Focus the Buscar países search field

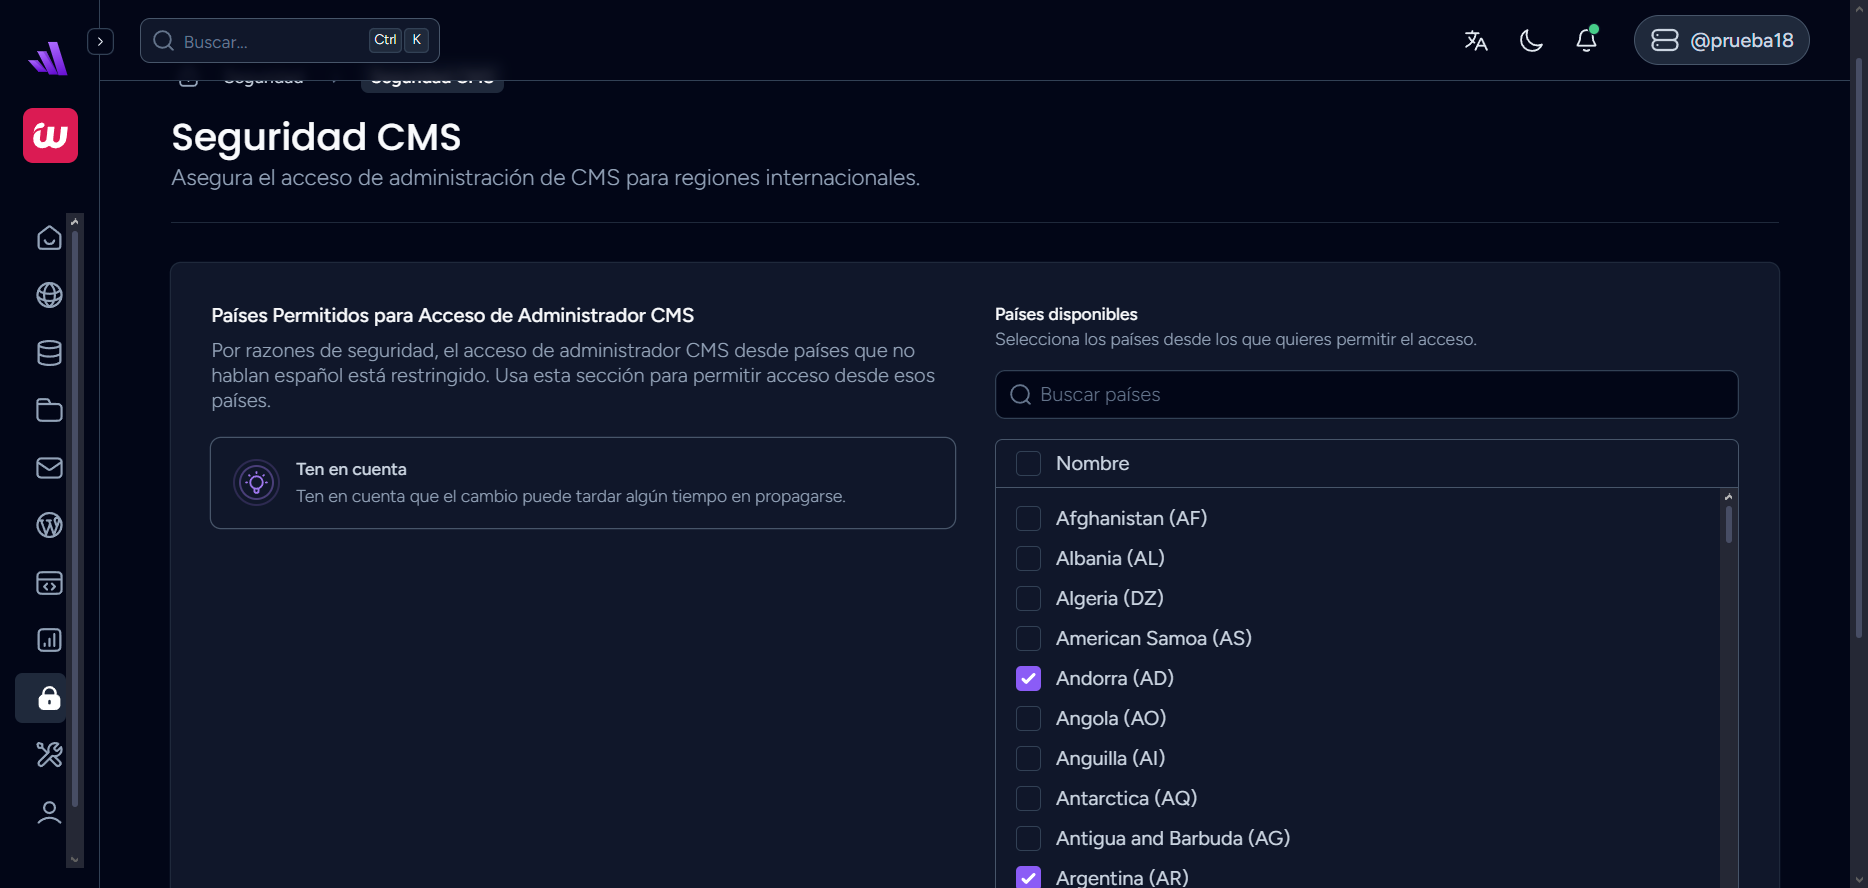pyautogui.click(x=1366, y=395)
